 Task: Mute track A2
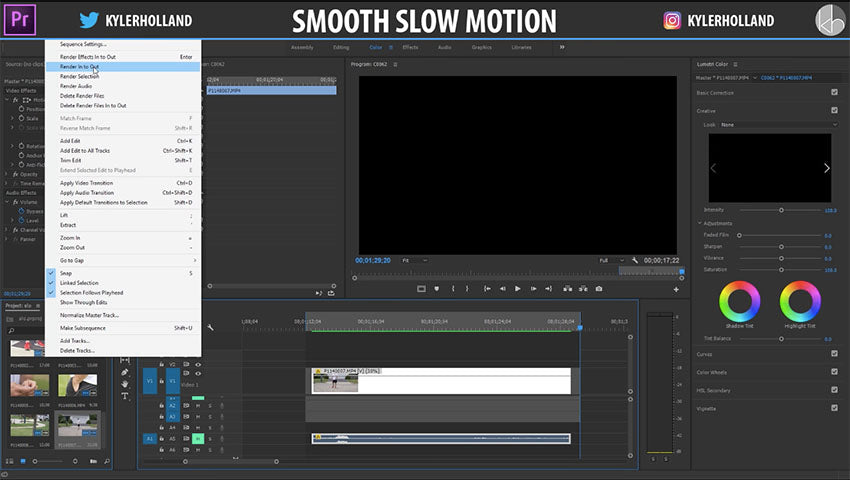point(198,405)
